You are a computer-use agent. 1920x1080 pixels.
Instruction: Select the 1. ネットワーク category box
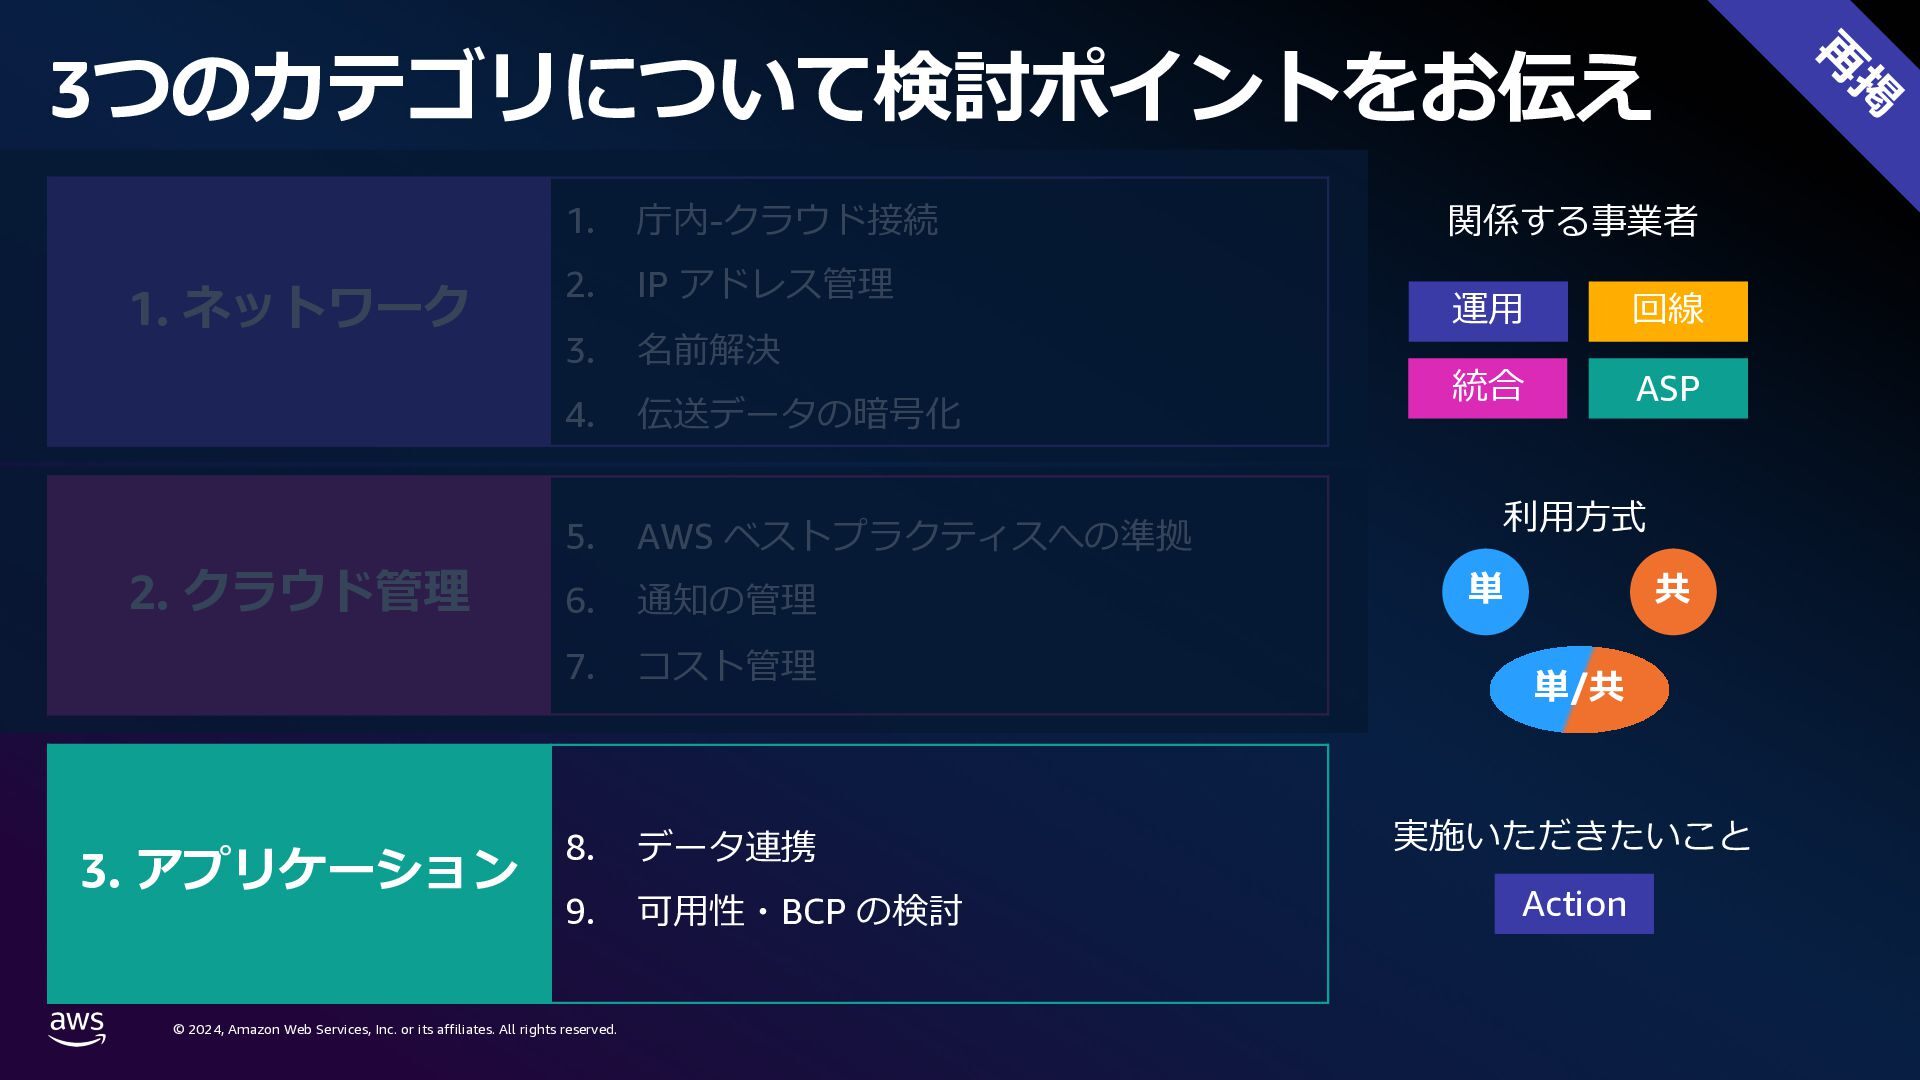point(299,310)
